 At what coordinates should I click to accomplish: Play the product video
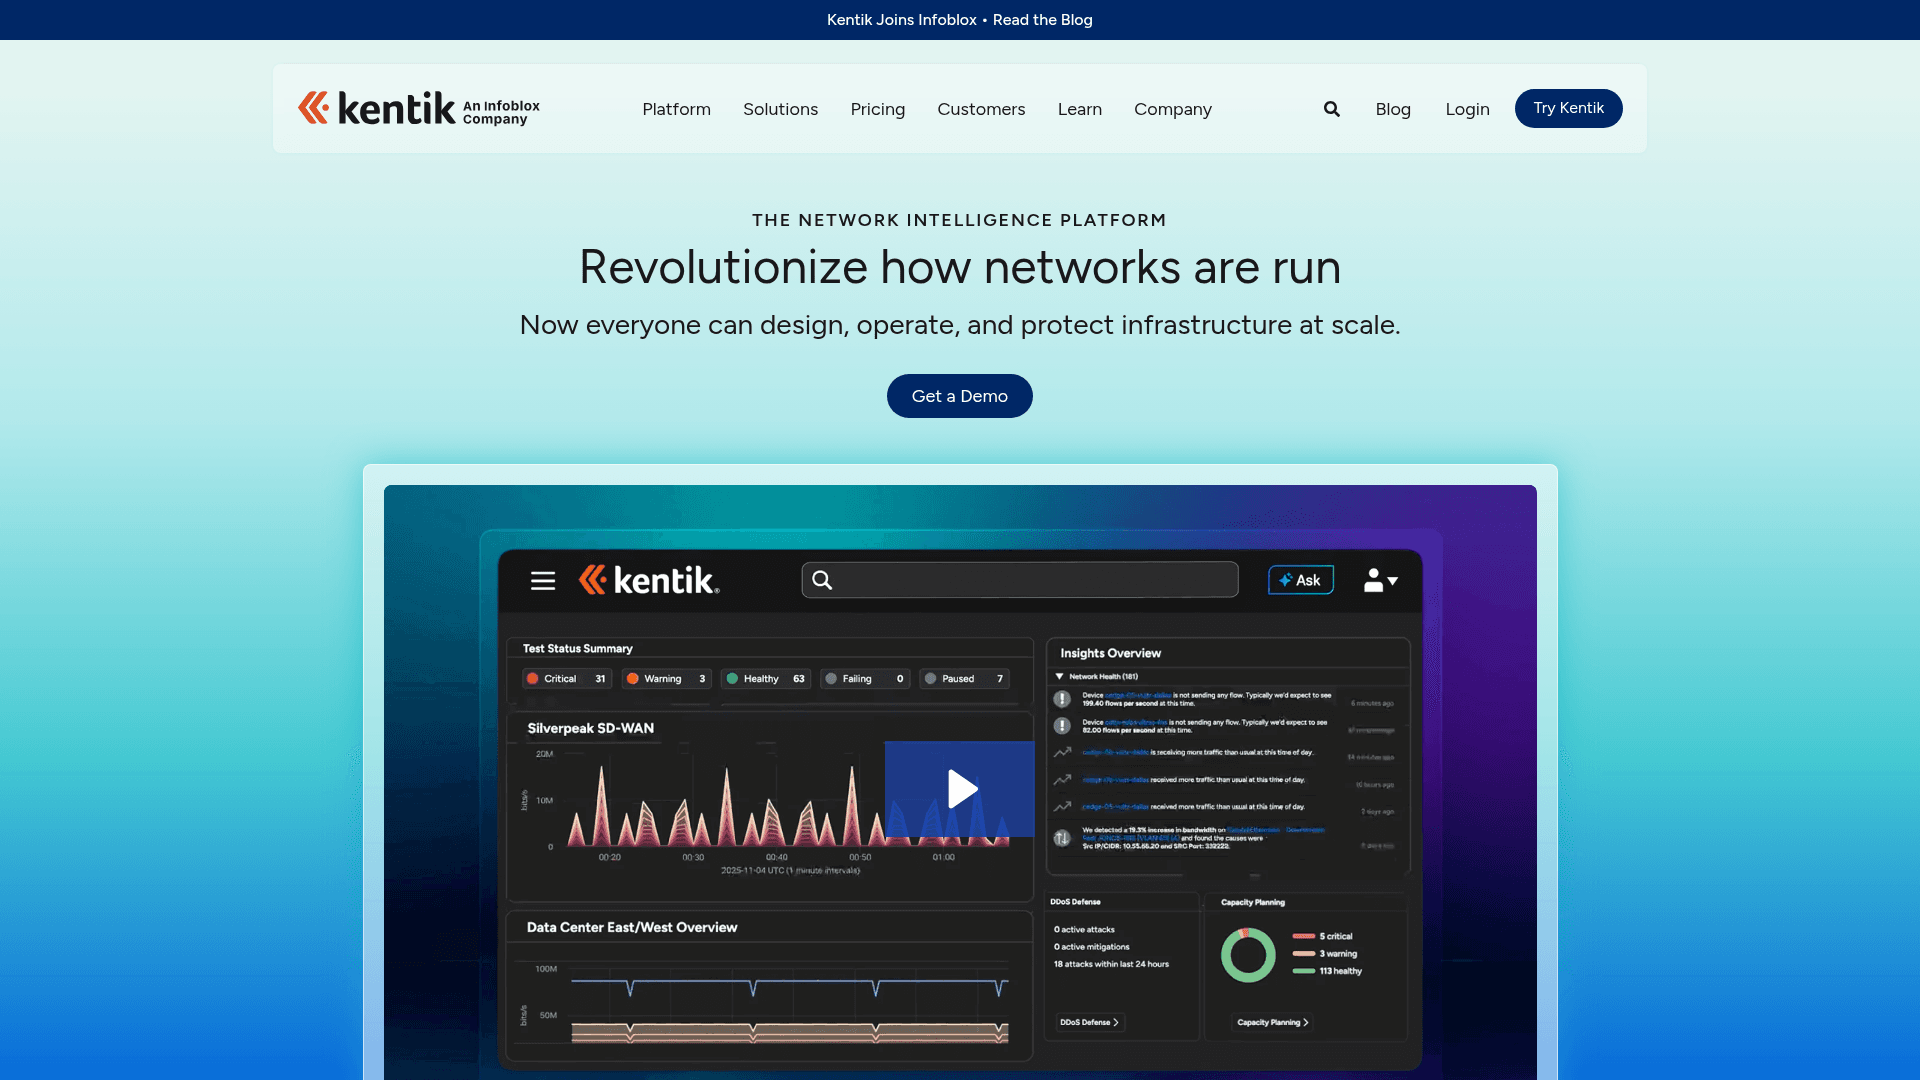click(960, 789)
